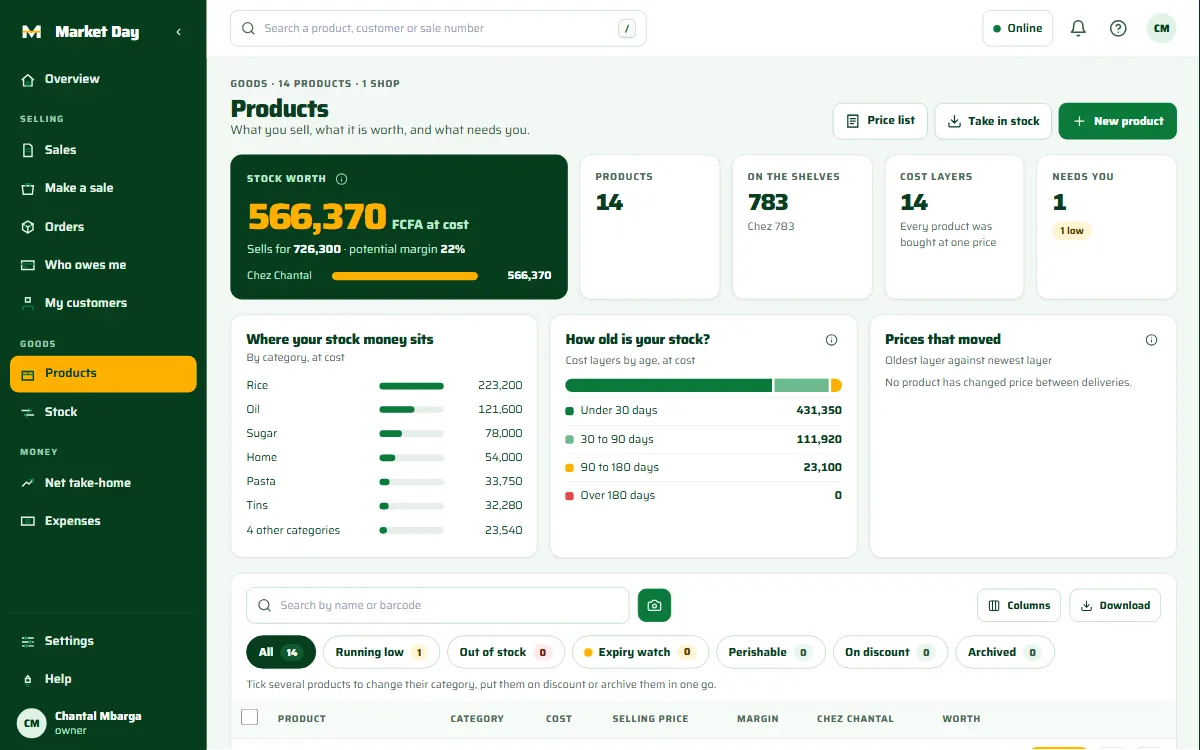Filter by Out of stock
This screenshot has height=750, width=1200.
pos(506,652)
